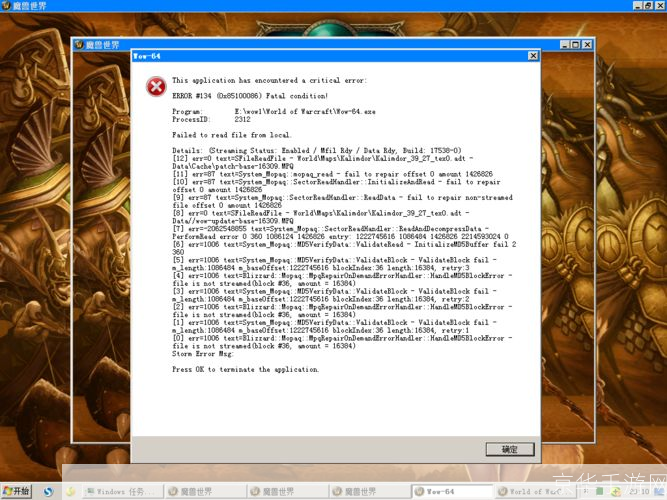Click the taskbar clock showing 23:10
The height and width of the screenshot is (500, 667).
639,491
